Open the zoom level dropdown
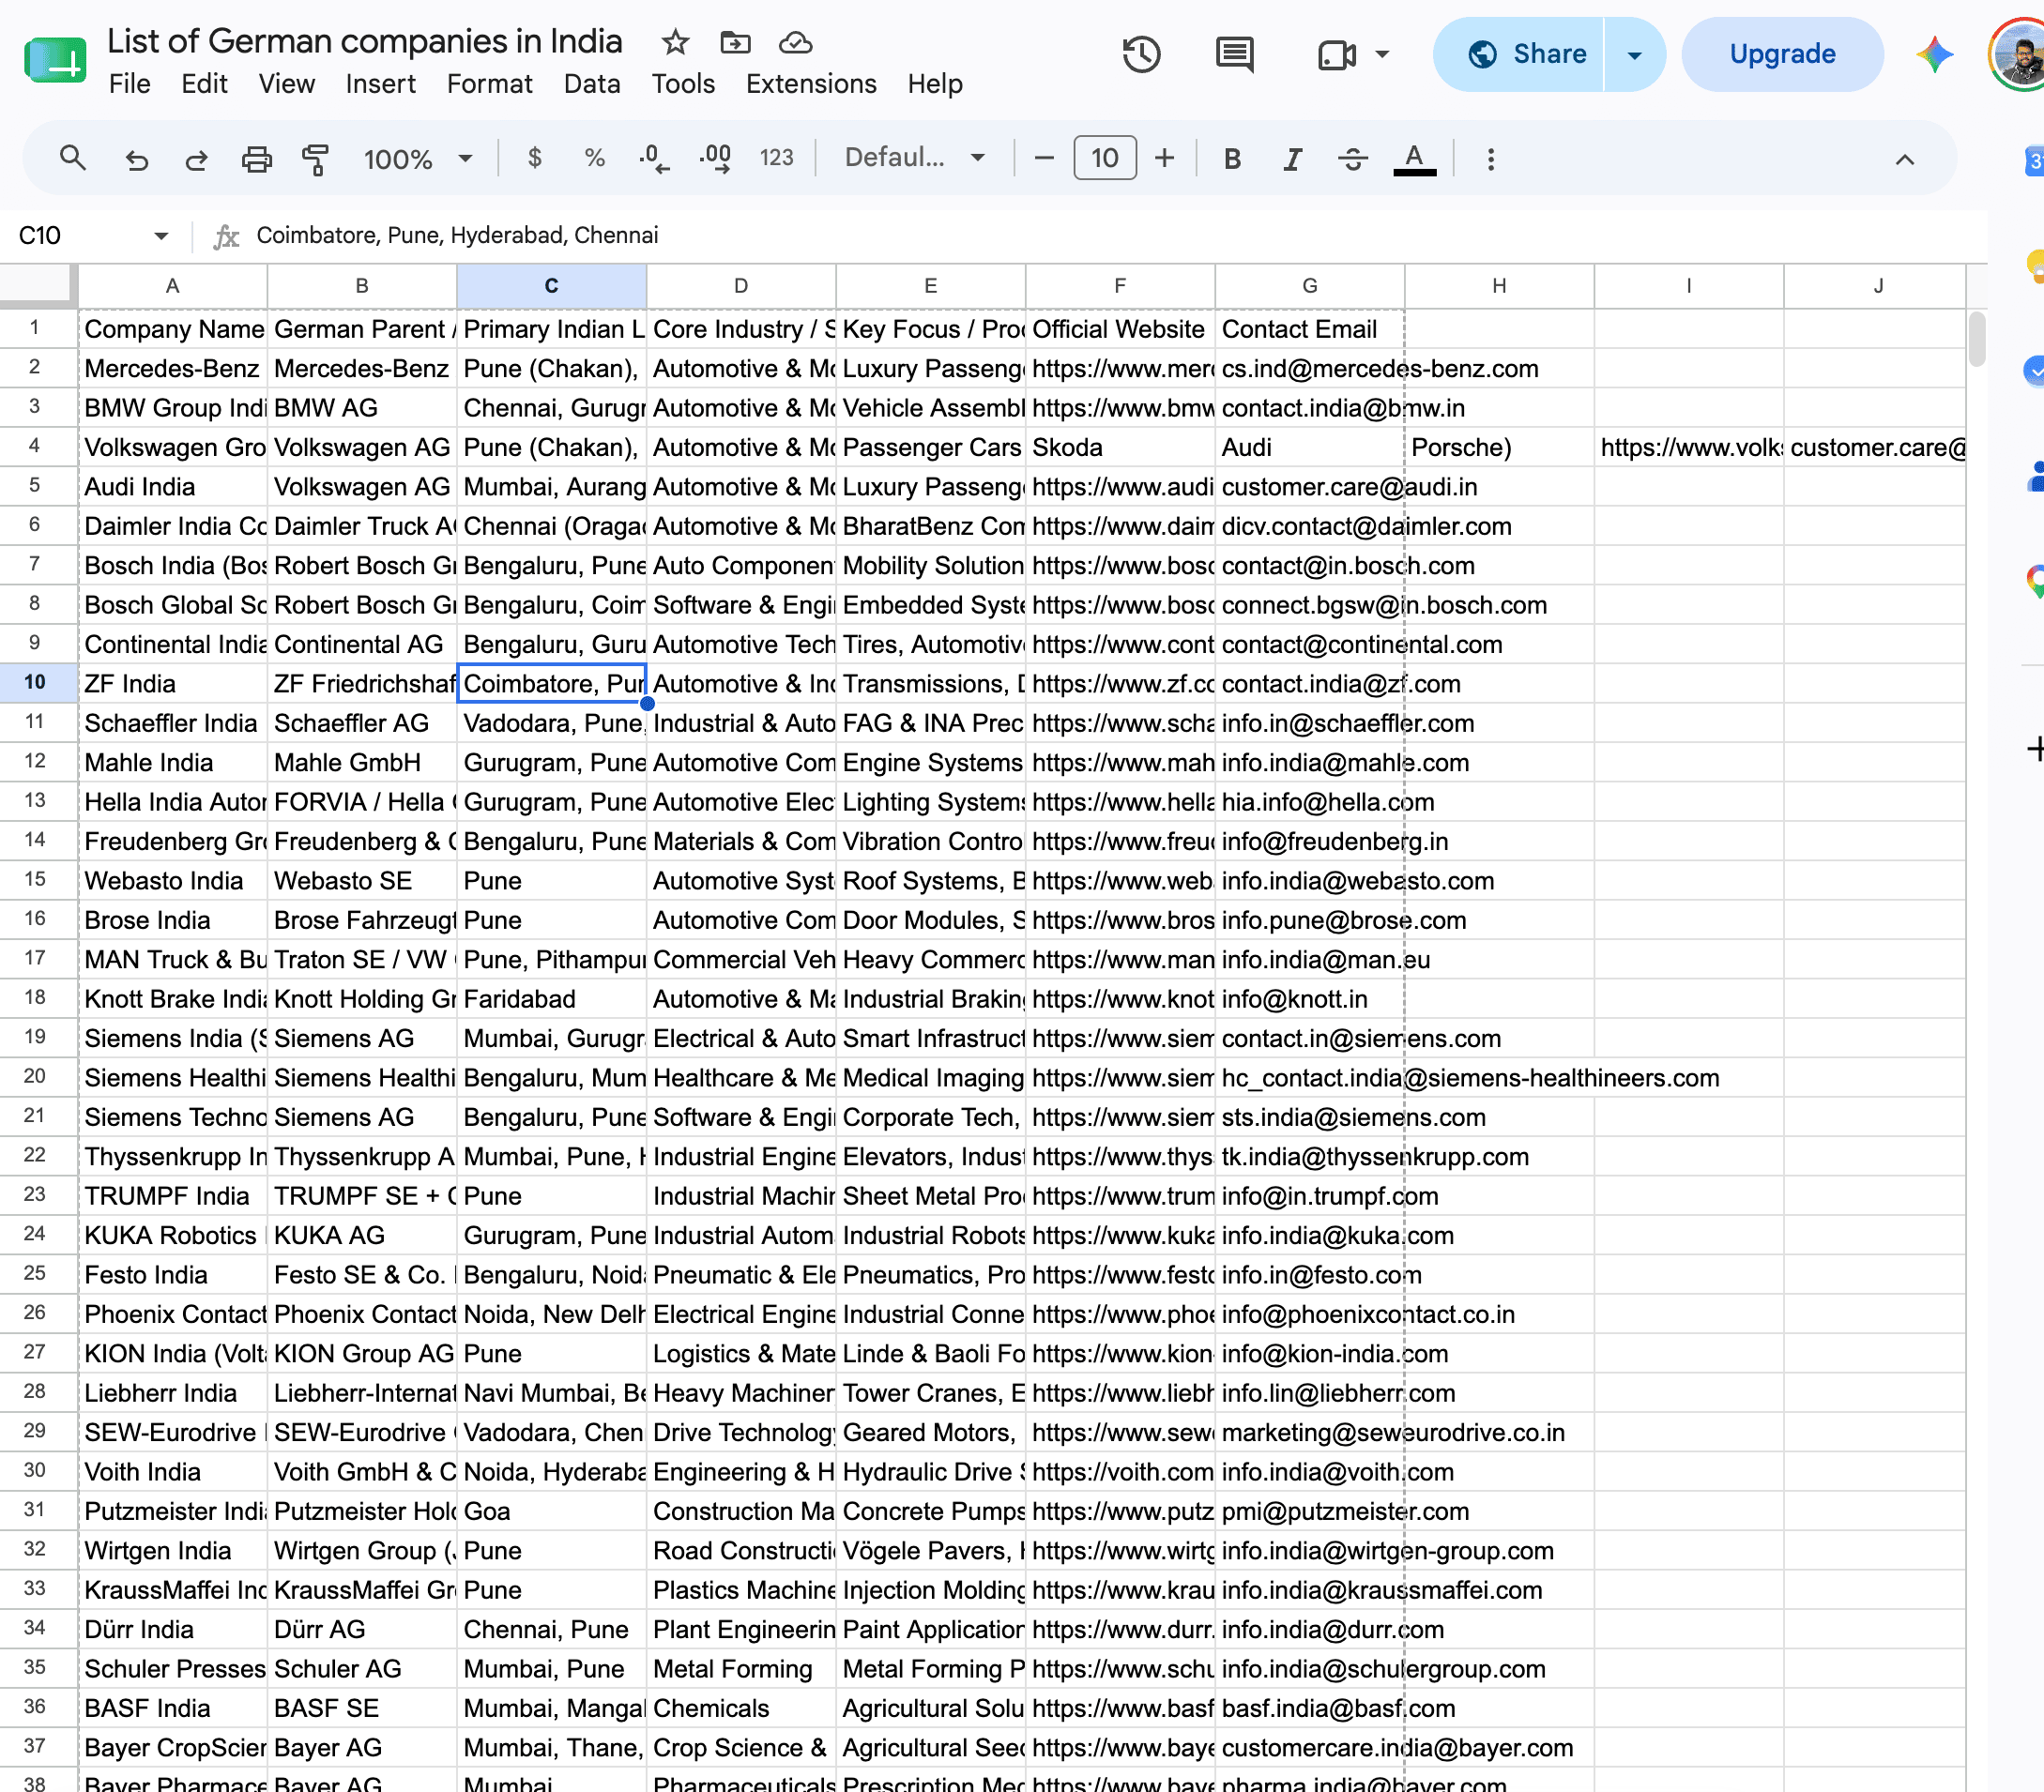Image resolution: width=2044 pixels, height=1792 pixels. coord(418,158)
